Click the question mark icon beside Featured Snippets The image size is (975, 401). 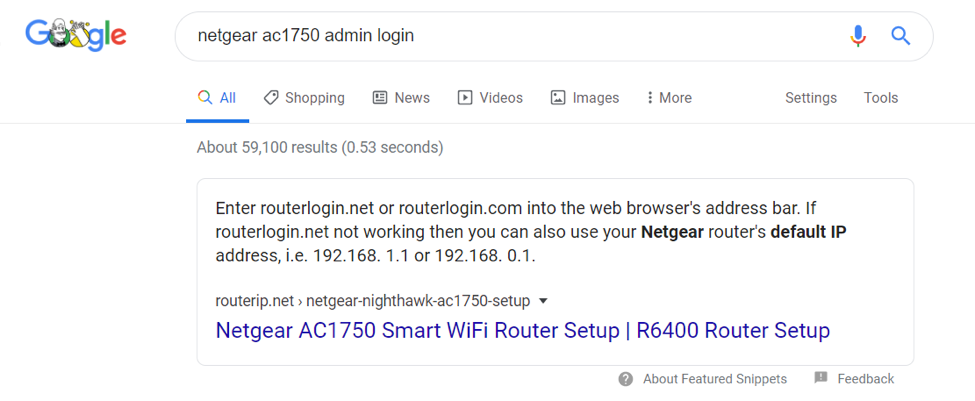626,379
